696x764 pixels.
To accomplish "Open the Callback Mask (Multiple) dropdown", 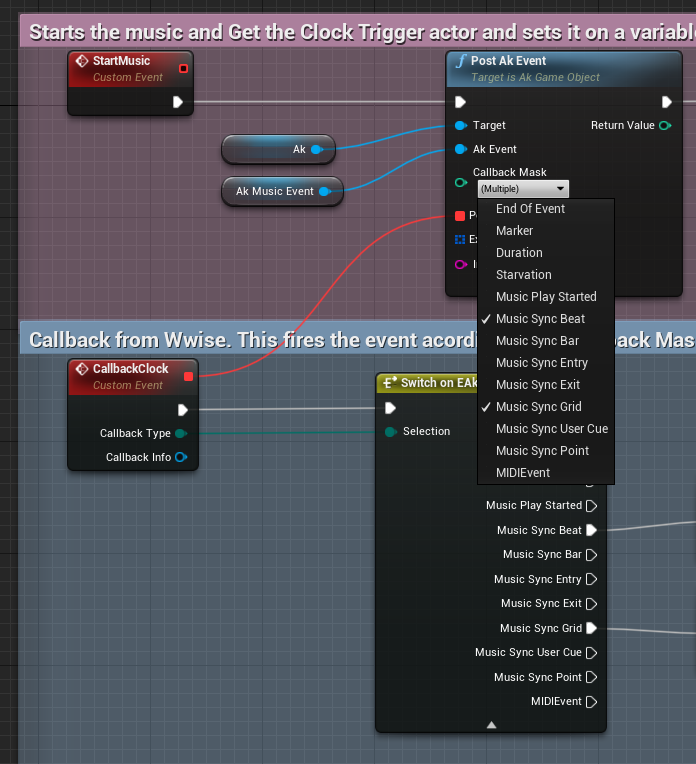I will coord(523,188).
